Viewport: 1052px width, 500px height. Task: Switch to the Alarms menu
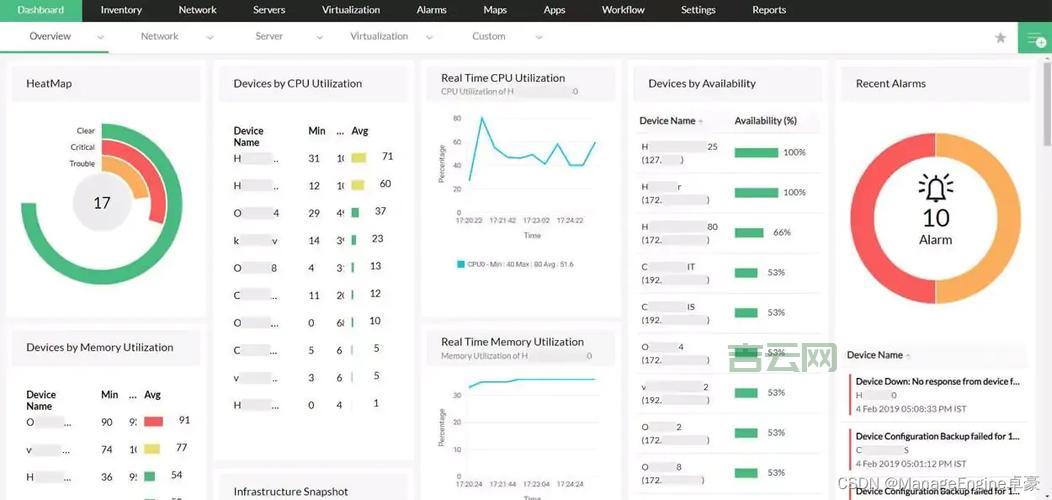coord(431,10)
